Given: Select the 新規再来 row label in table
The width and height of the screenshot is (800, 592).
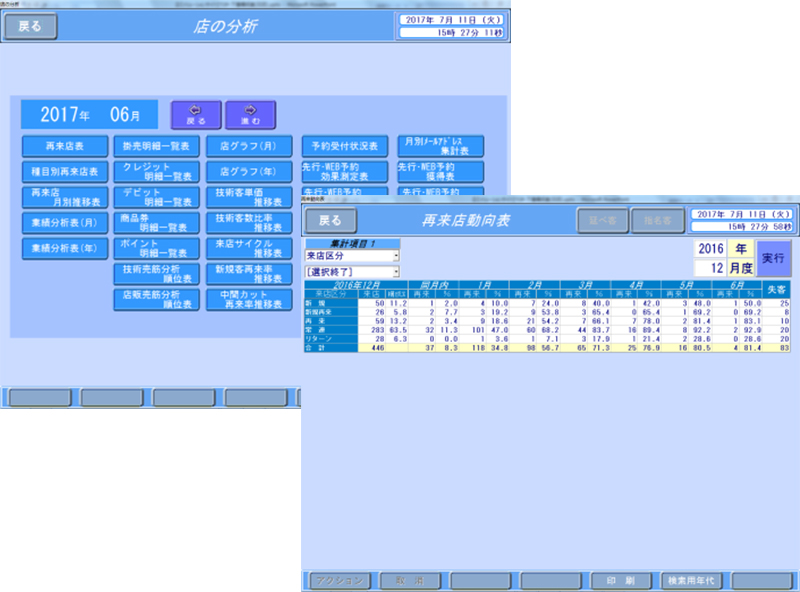Looking at the screenshot, I should (331, 312).
